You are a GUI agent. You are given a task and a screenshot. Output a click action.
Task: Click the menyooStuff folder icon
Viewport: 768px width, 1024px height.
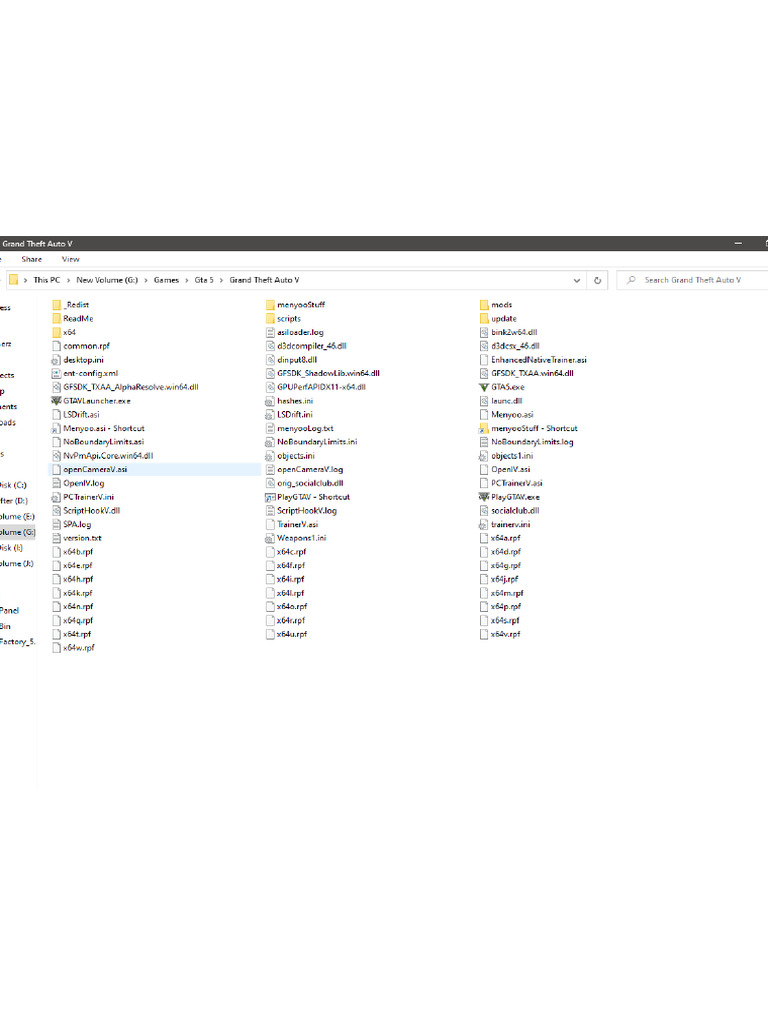coord(270,305)
